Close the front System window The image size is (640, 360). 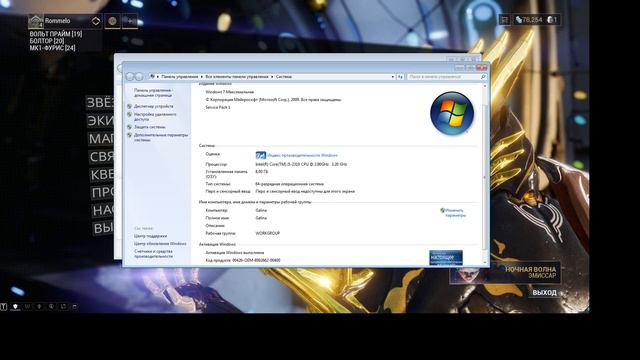(482, 67)
